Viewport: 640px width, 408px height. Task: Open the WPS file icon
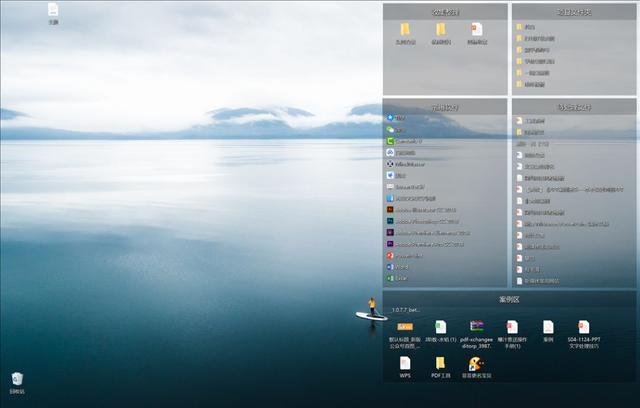[x=405, y=364]
